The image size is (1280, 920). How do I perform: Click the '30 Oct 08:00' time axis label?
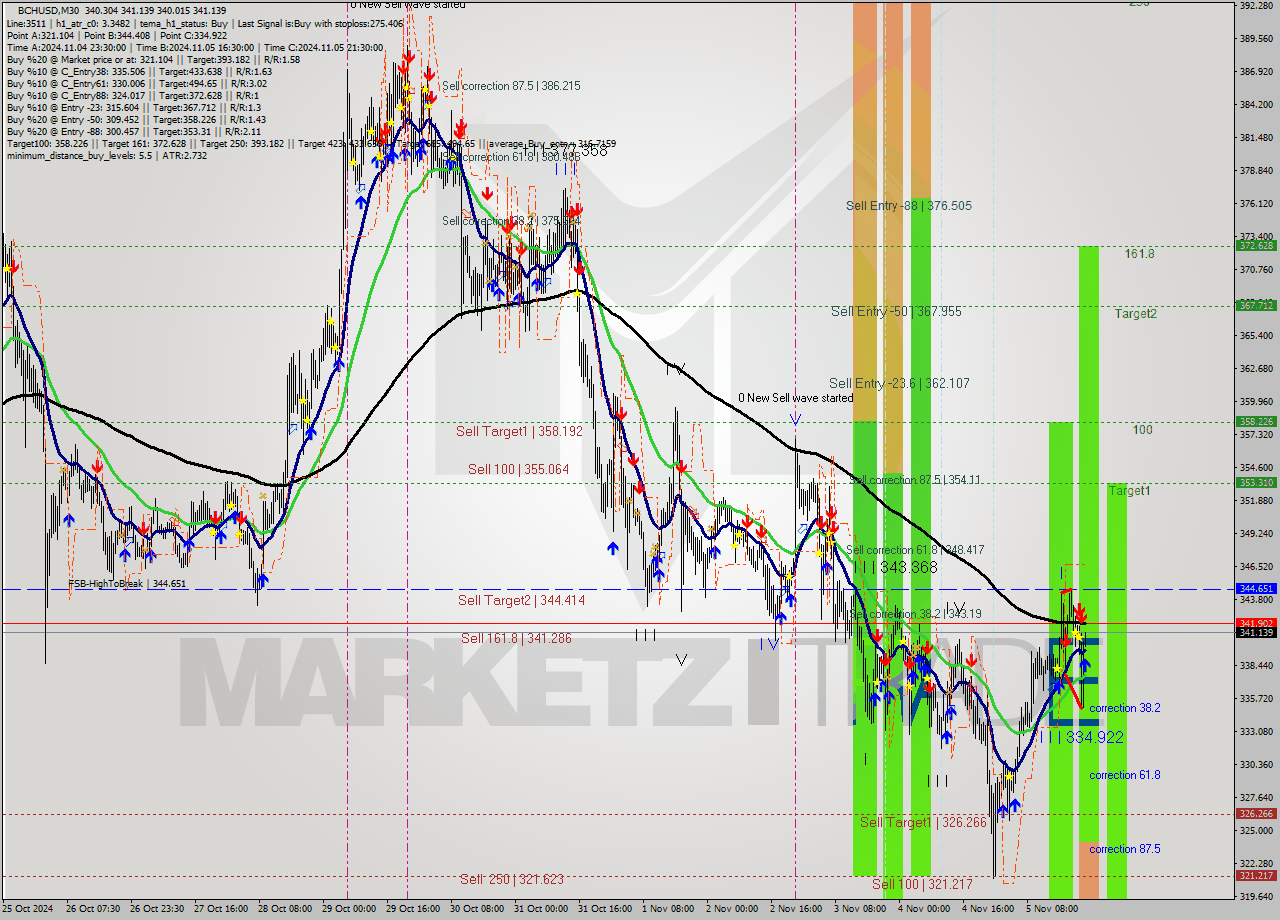point(477,909)
